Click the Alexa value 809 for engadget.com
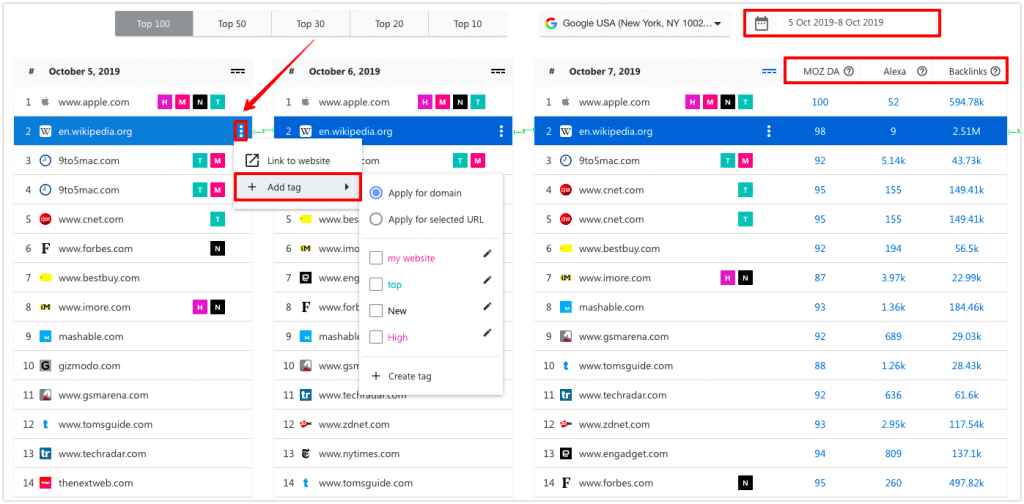This screenshot has width=1024, height=504. point(895,454)
